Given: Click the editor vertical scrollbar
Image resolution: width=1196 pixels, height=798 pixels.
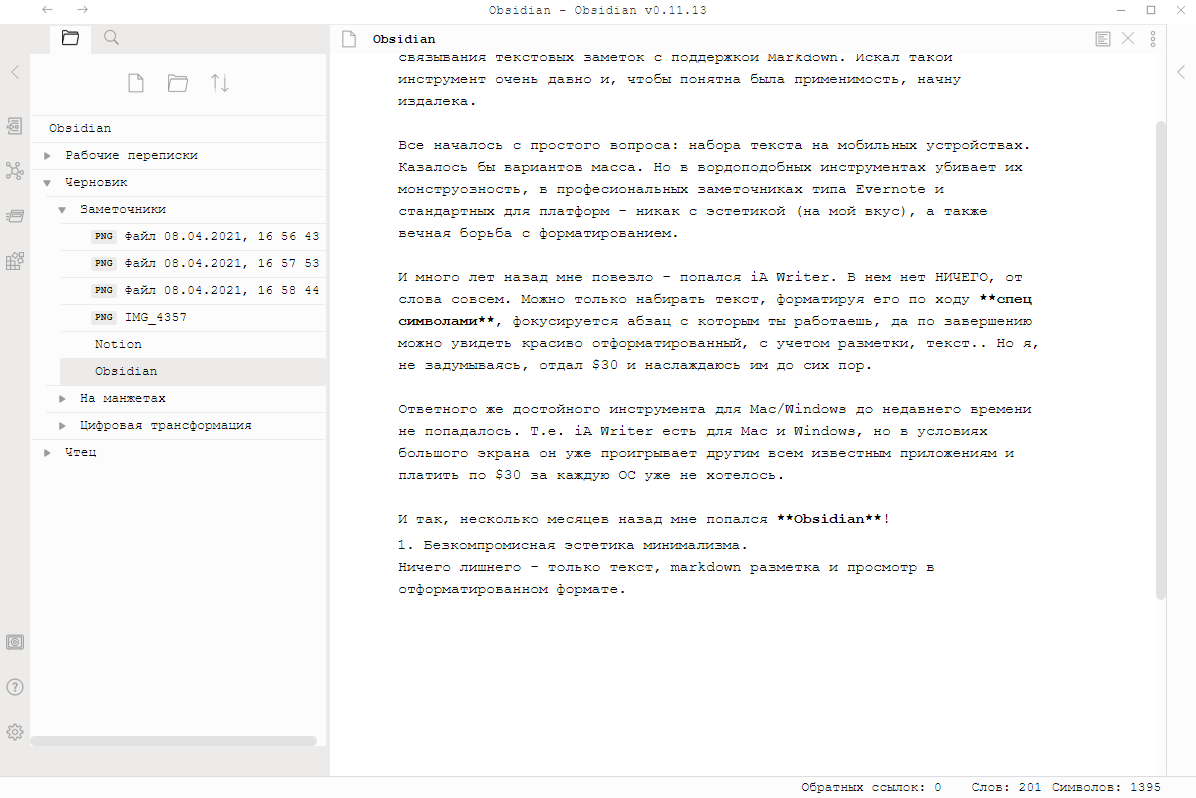Looking at the screenshot, I should (x=1161, y=360).
